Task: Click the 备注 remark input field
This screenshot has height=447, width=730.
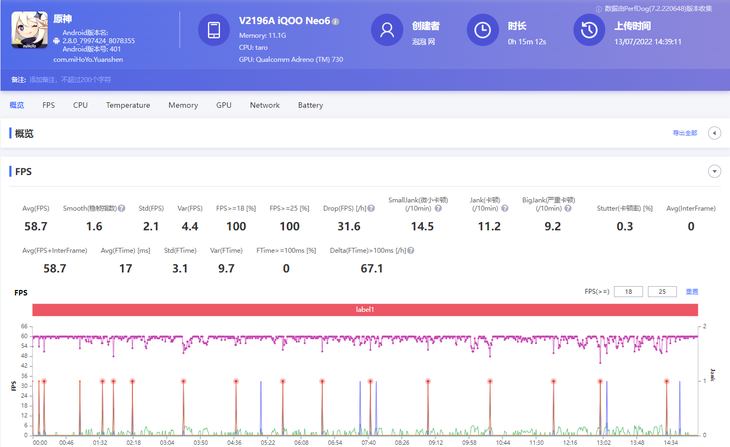Action: click(x=70, y=80)
